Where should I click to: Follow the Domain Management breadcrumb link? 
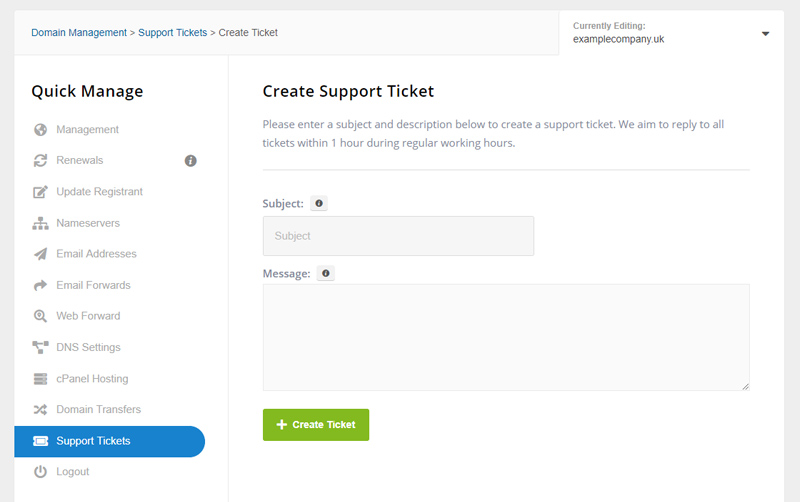(78, 33)
